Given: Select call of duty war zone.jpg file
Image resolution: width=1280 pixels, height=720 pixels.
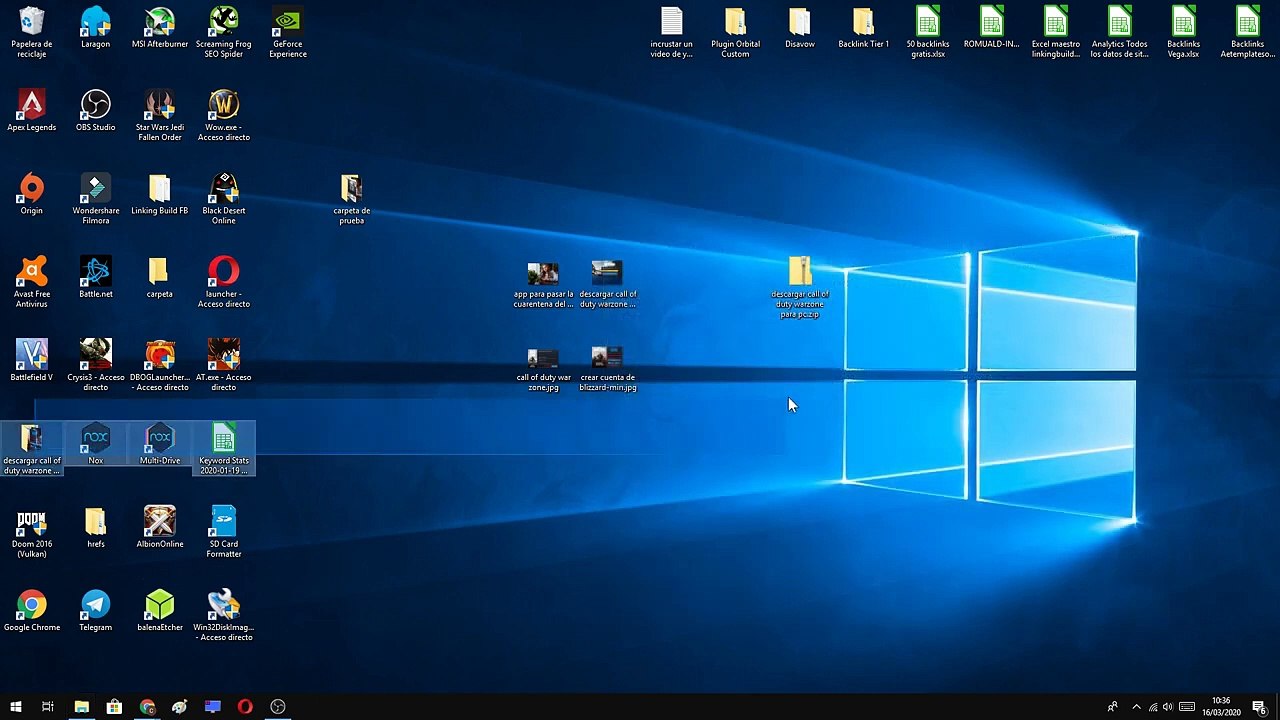Looking at the screenshot, I should [x=543, y=368].
